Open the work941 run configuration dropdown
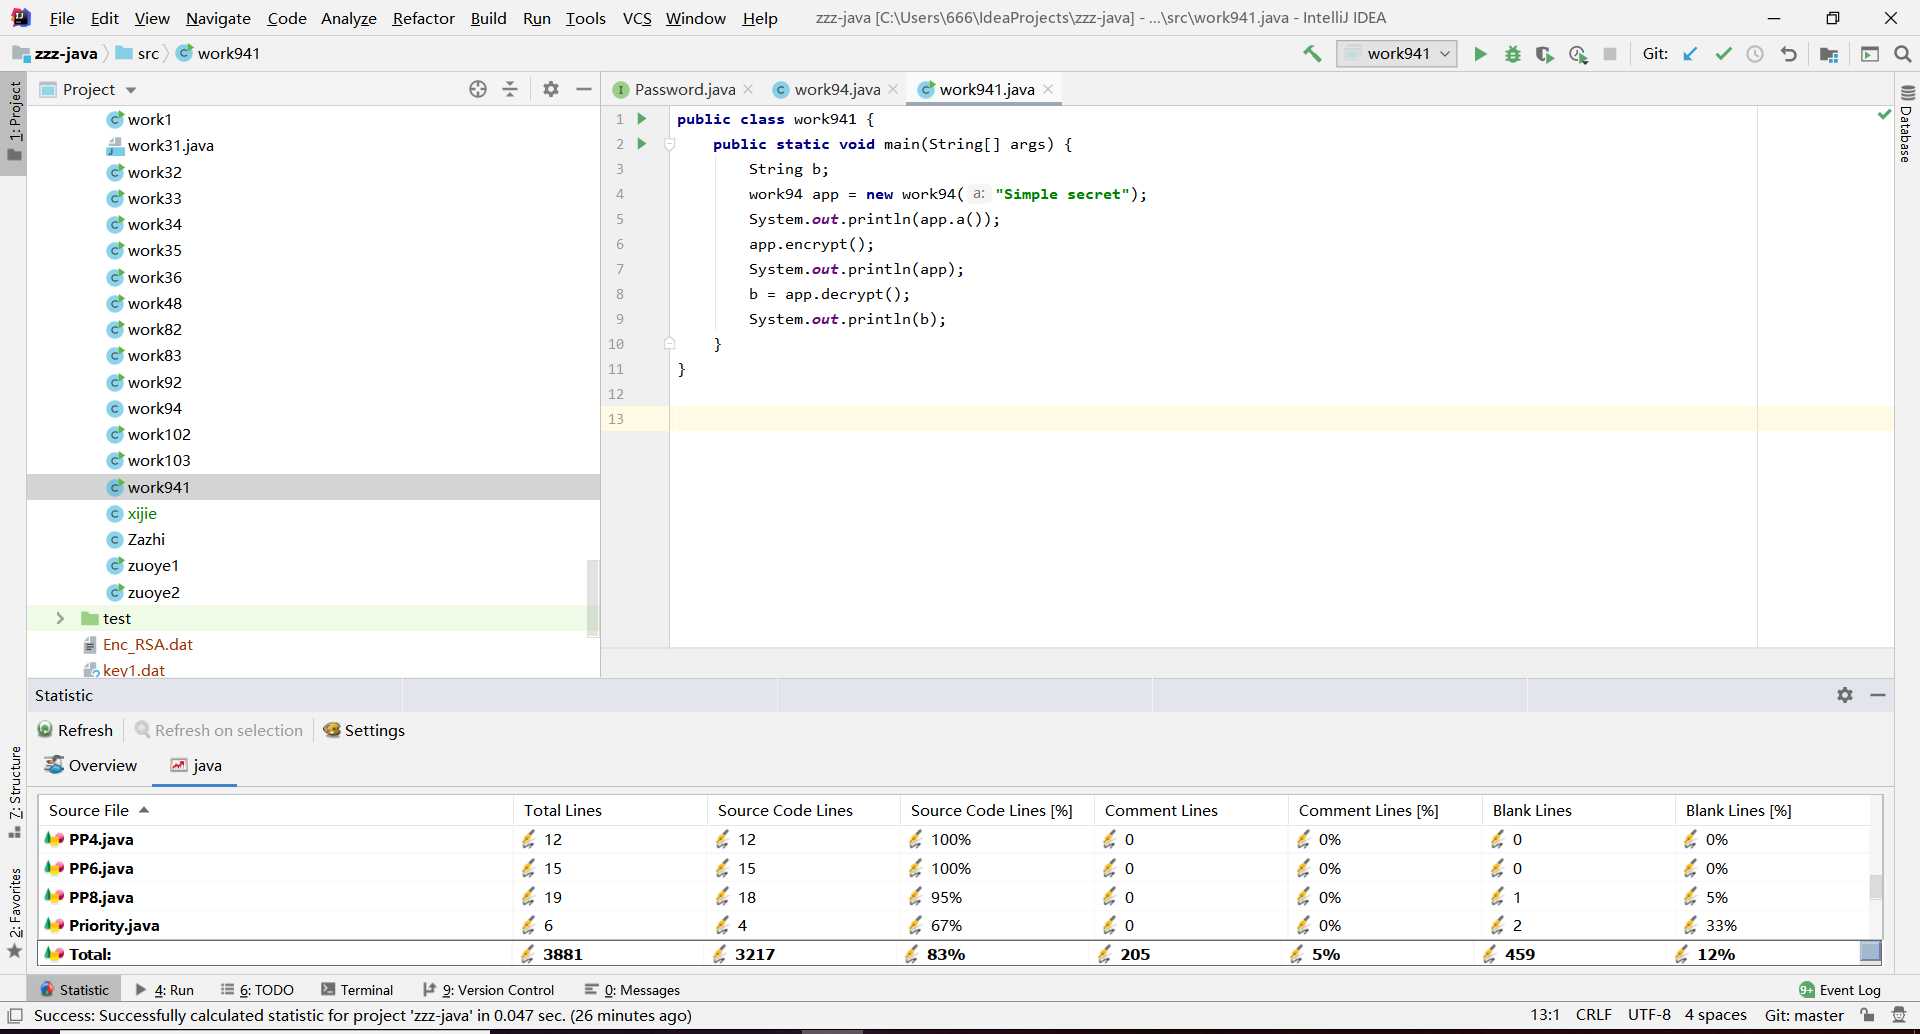The height and width of the screenshot is (1034, 1920). pos(1397,54)
